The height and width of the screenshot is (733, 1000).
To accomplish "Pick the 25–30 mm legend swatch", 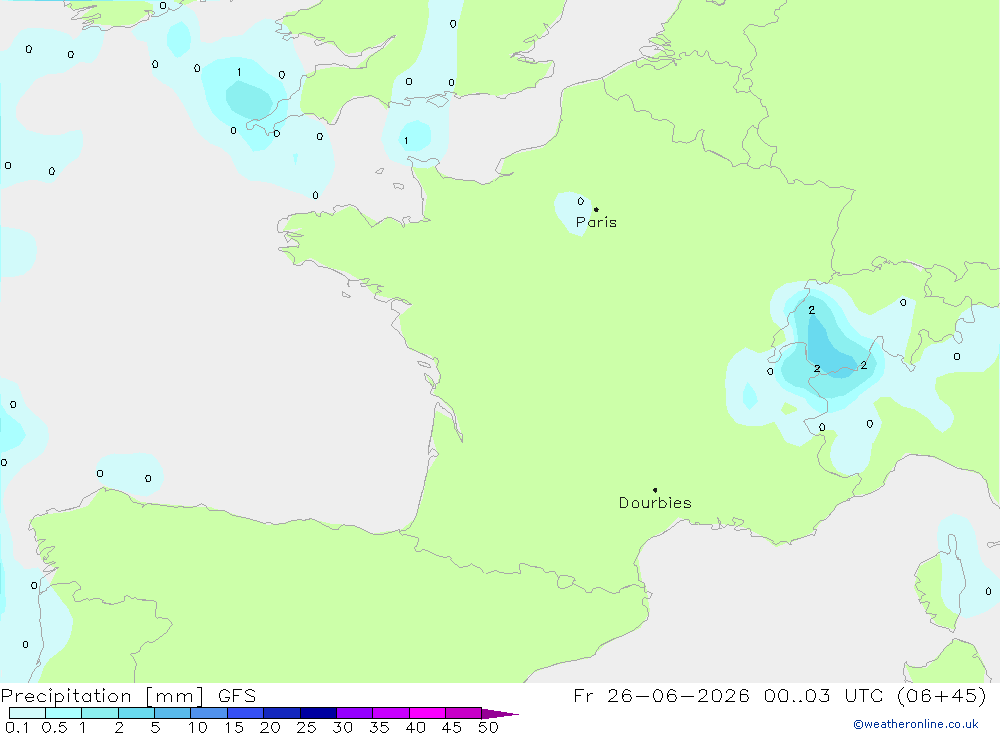I will point(318,713).
